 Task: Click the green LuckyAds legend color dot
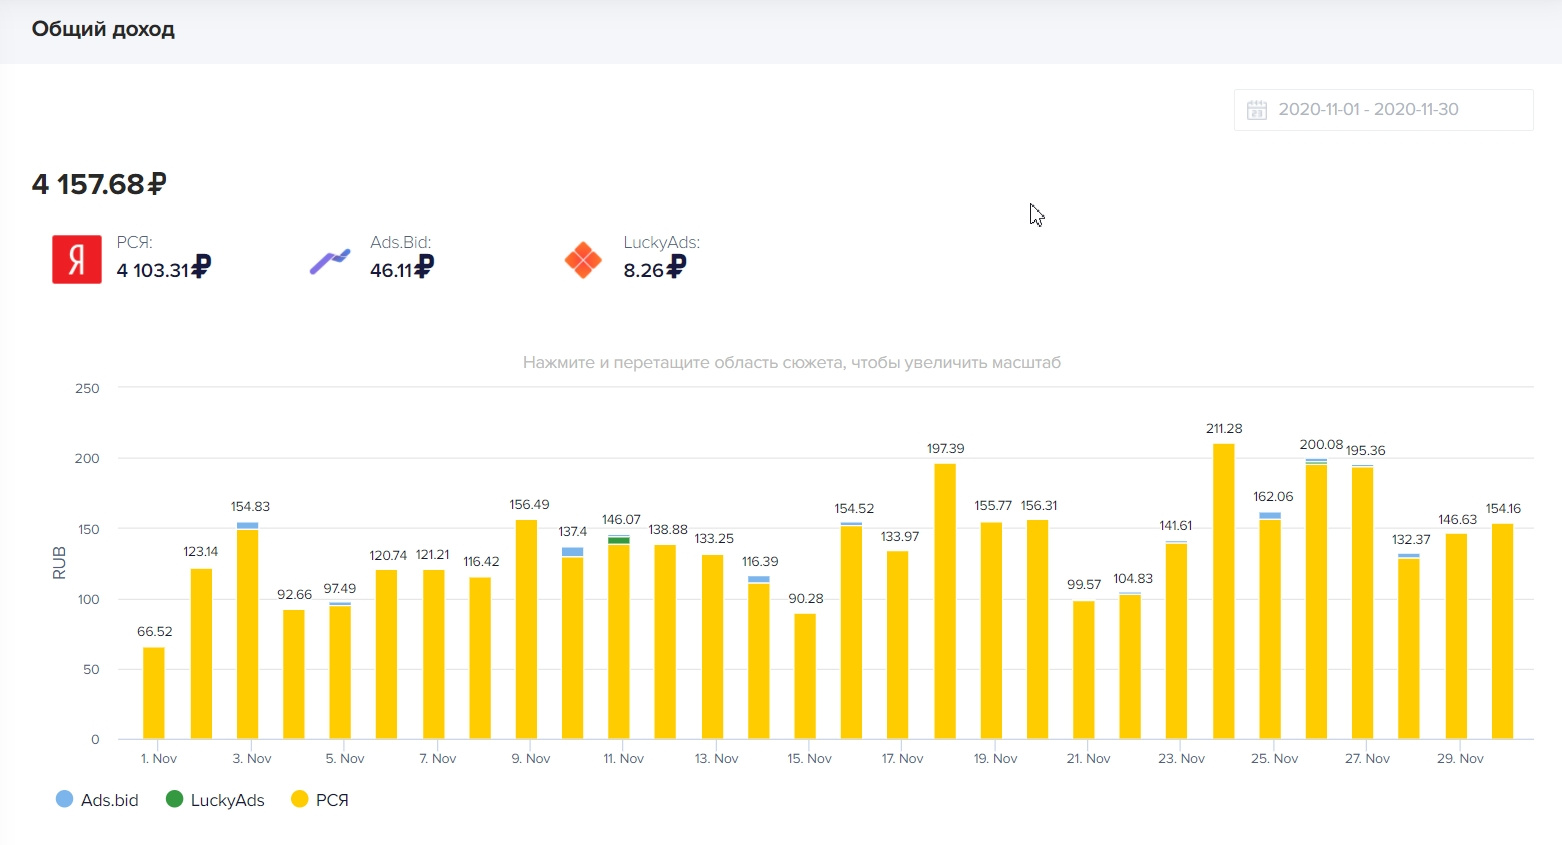pyautogui.click(x=174, y=799)
